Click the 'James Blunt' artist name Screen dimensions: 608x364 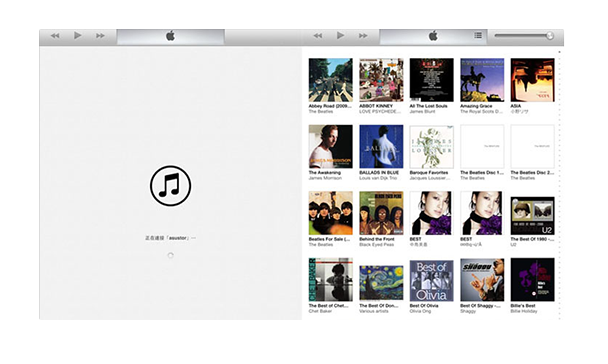[422, 112]
